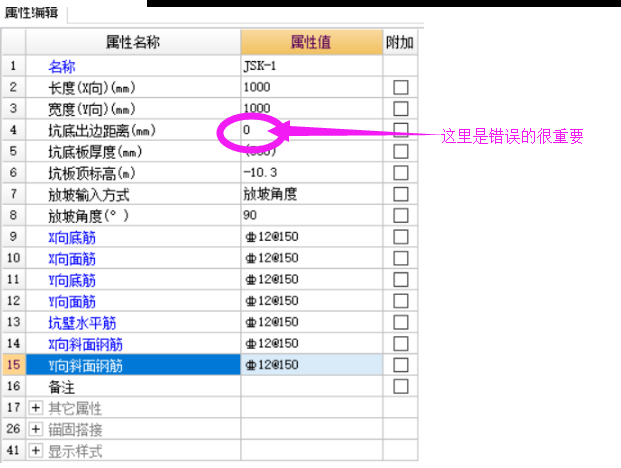The height and width of the screenshot is (468, 621).
Task: Tick the 附加 checkbox for 备注
Action: point(401,386)
